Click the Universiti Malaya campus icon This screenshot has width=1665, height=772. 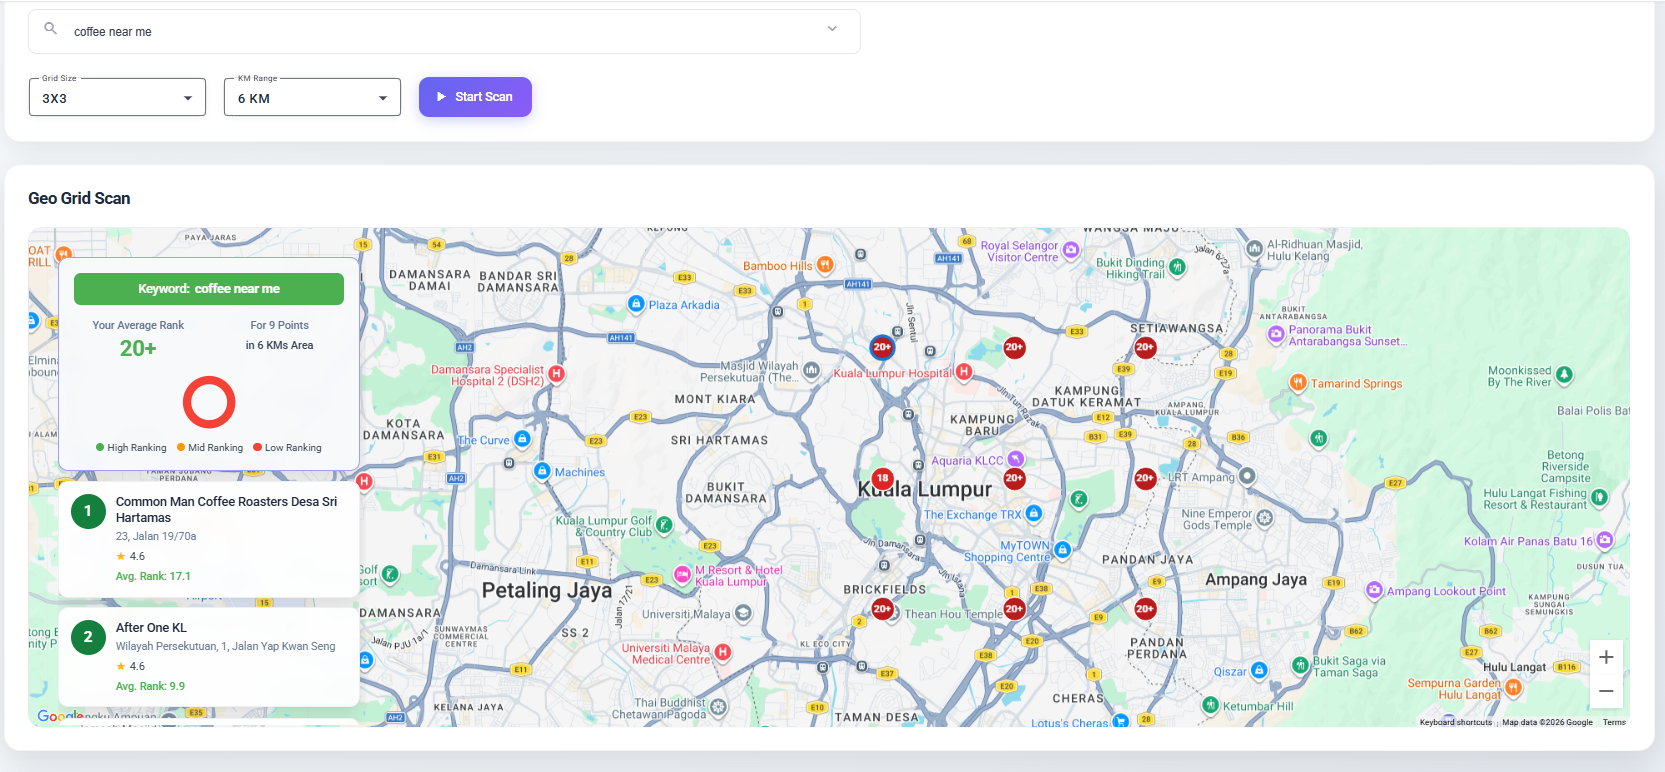pyautogui.click(x=743, y=612)
